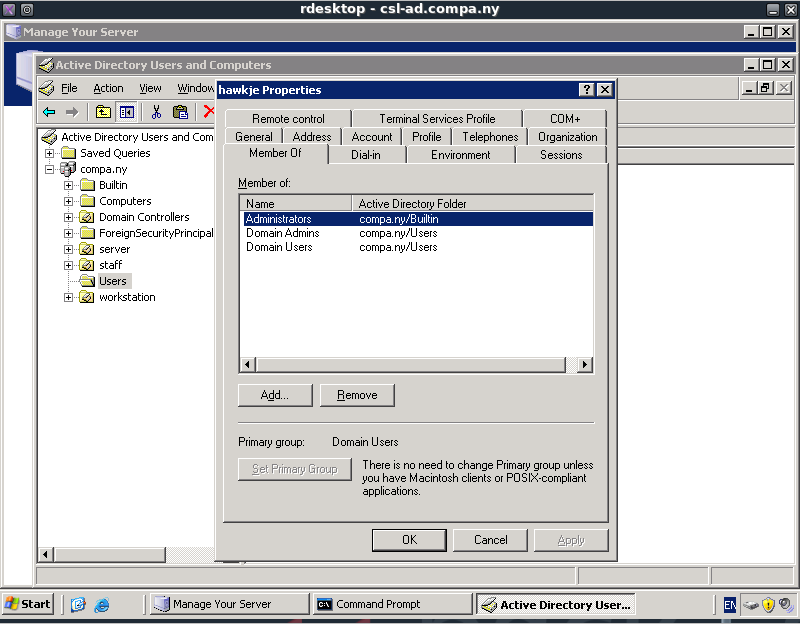Remove the selected group membership

click(357, 395)
